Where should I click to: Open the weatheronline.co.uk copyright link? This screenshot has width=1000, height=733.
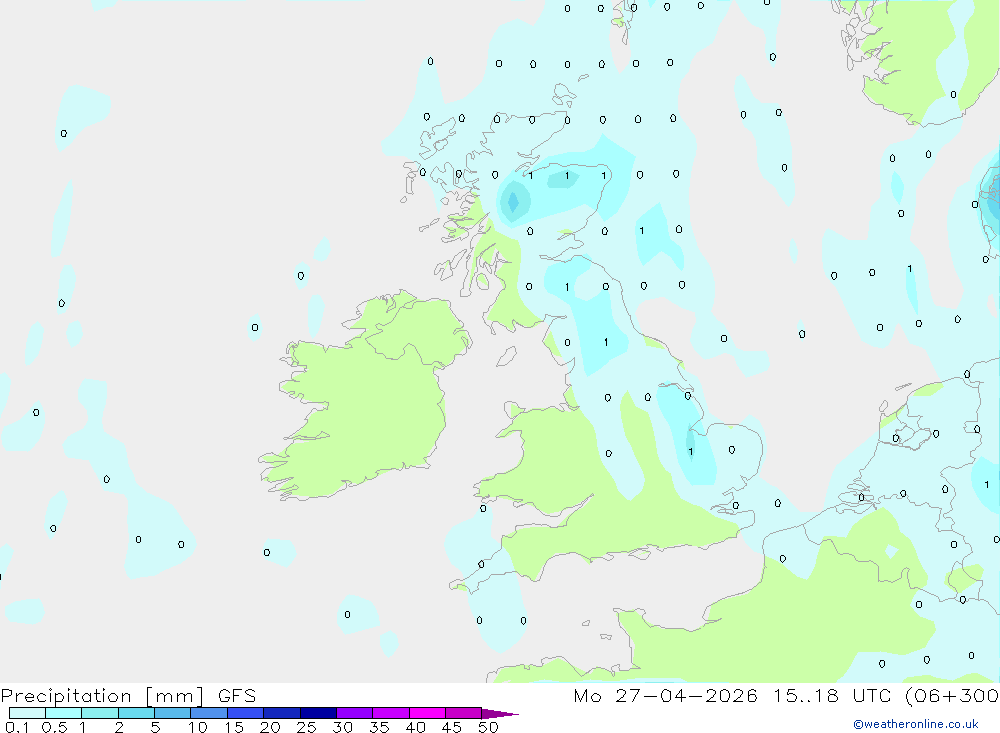[x=916, y=724]
